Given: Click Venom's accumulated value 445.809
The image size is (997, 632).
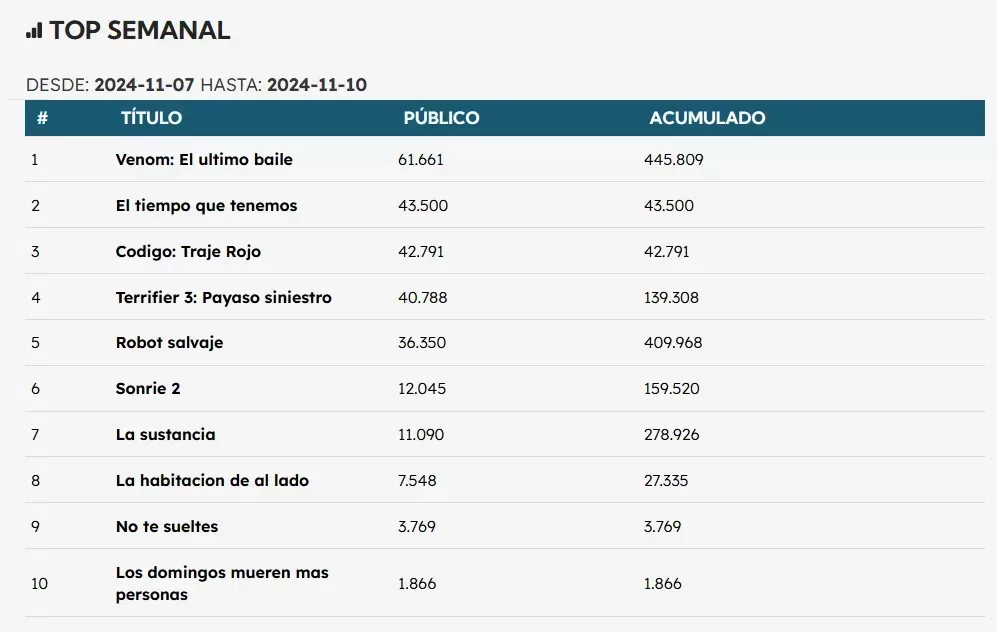Looking at the screenshot, I should tap(675, 160).
